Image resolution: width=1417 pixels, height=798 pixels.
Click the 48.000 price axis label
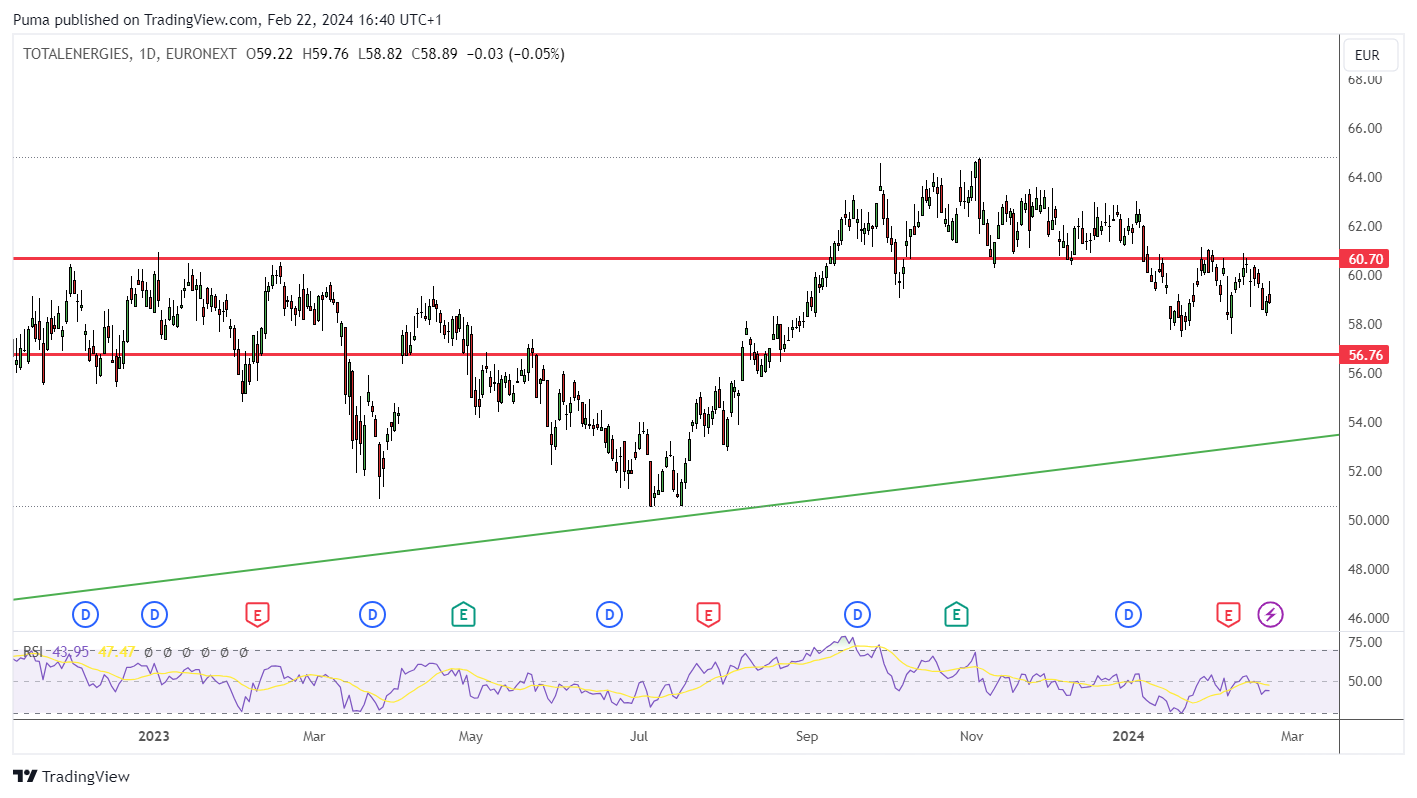click(1368, 570)
